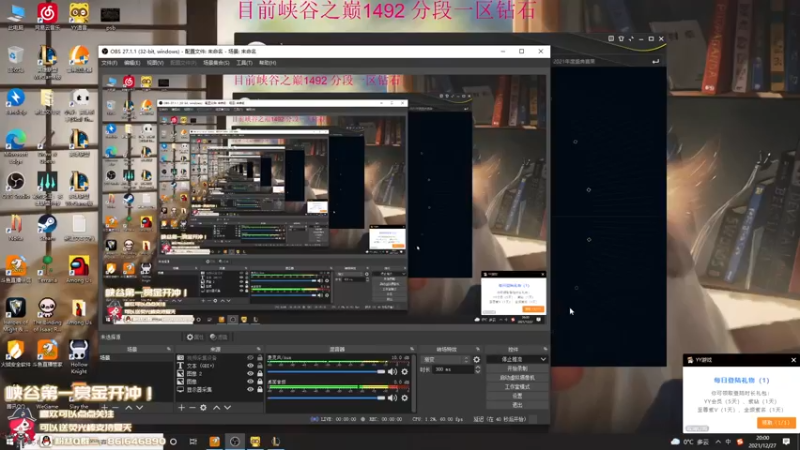Image resolution: width=800 pixels, height=450 pixels.
Task: Toggle lock on 文本 (GDI+) source
Action: (x=260, y=365)
